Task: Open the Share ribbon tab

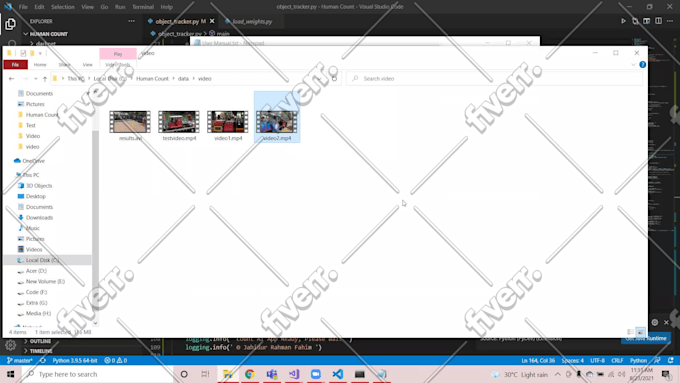Action: [x=64, y=64]
